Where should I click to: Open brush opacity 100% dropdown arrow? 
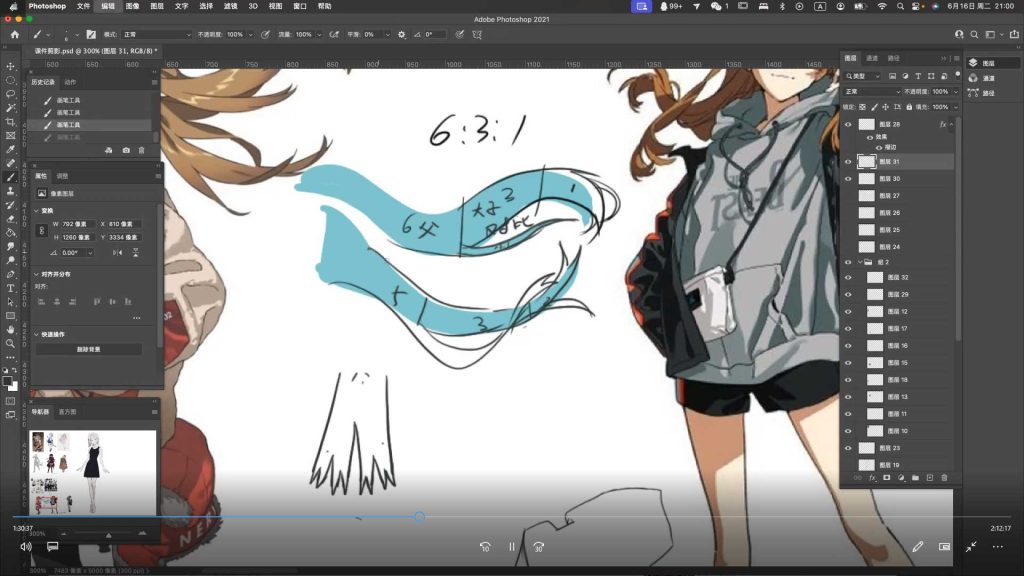point(249,35)
